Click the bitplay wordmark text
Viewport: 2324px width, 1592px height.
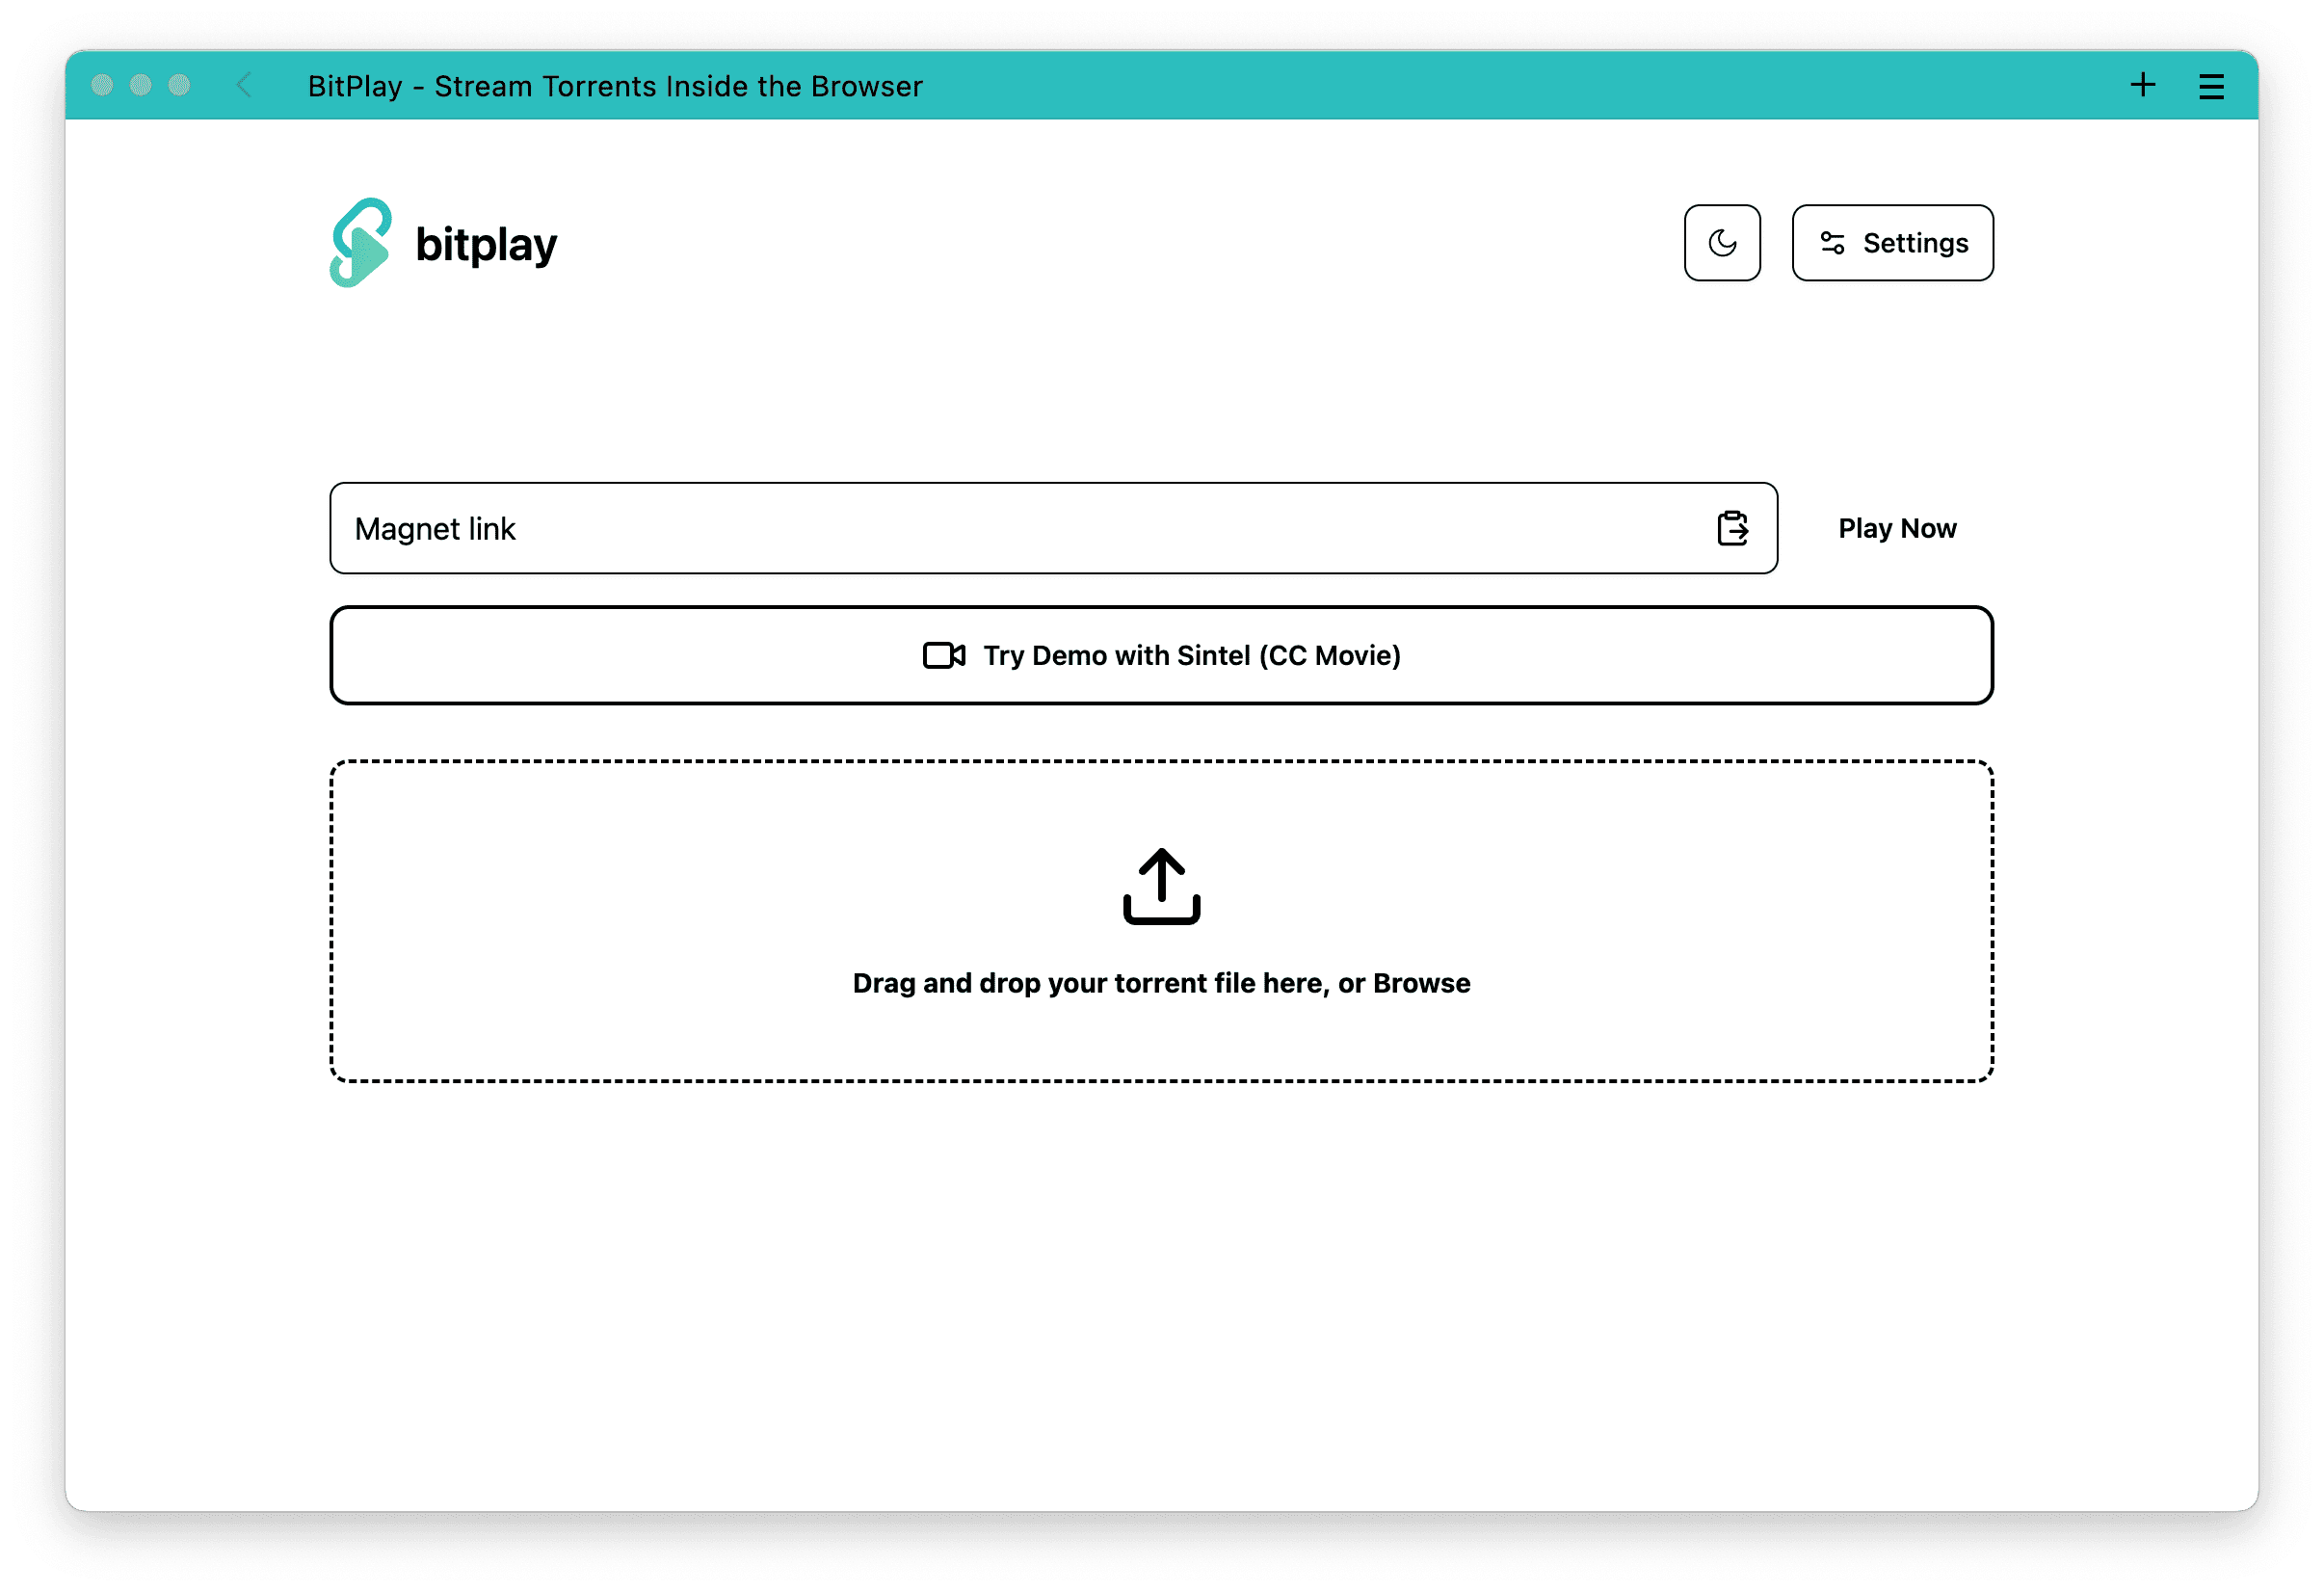point(486,245)
